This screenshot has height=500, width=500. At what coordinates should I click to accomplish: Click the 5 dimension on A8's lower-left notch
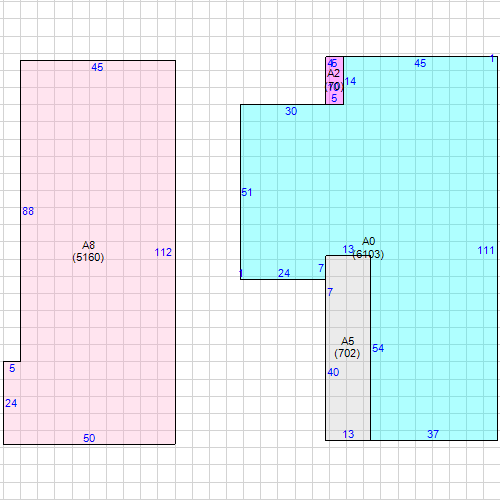click(12, 368)
